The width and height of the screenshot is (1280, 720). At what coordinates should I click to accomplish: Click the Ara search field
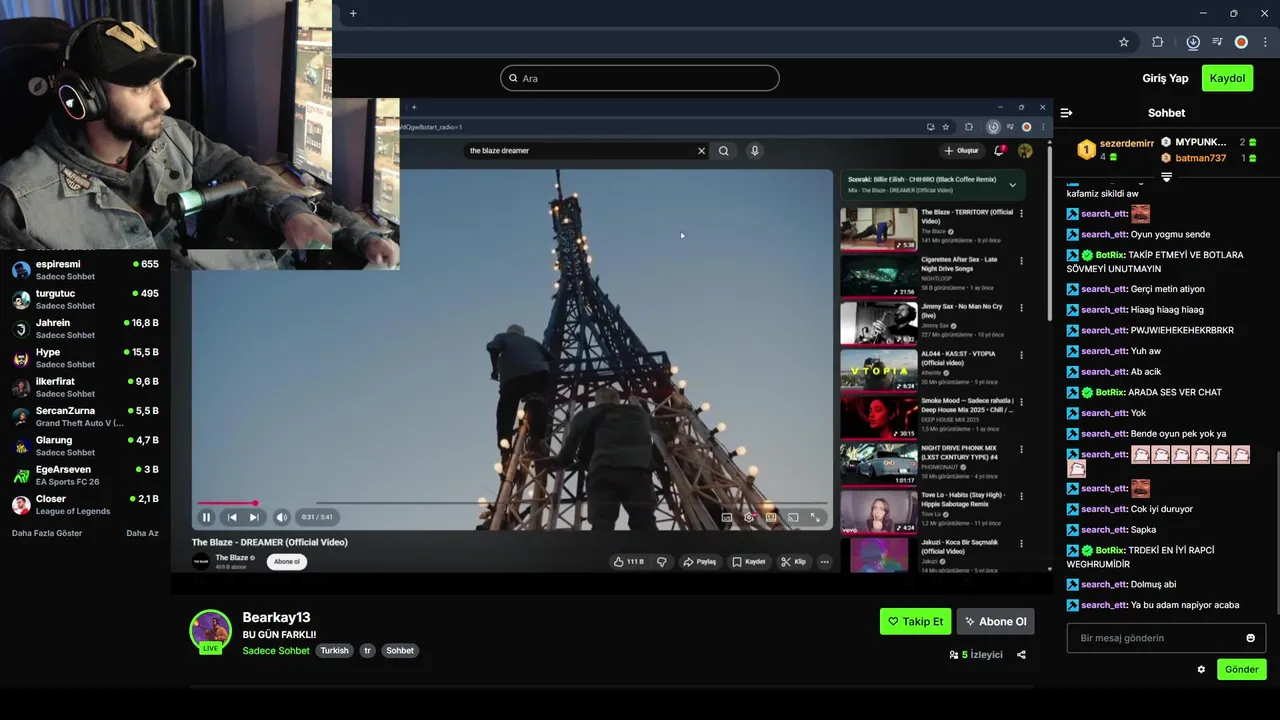coord(640,78)
